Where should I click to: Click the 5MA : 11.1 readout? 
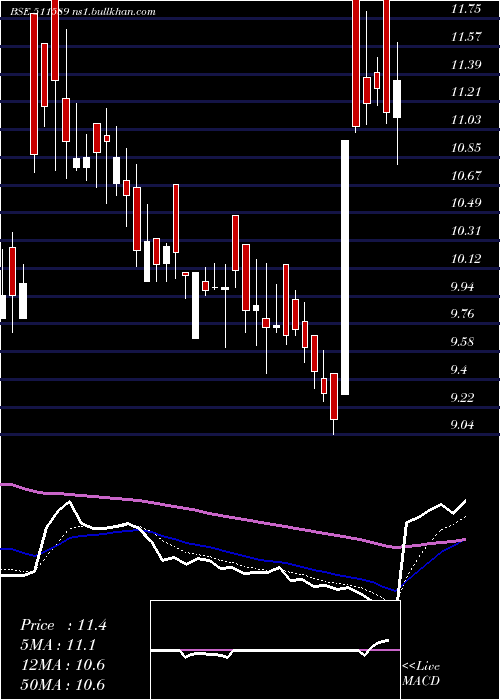60,645
